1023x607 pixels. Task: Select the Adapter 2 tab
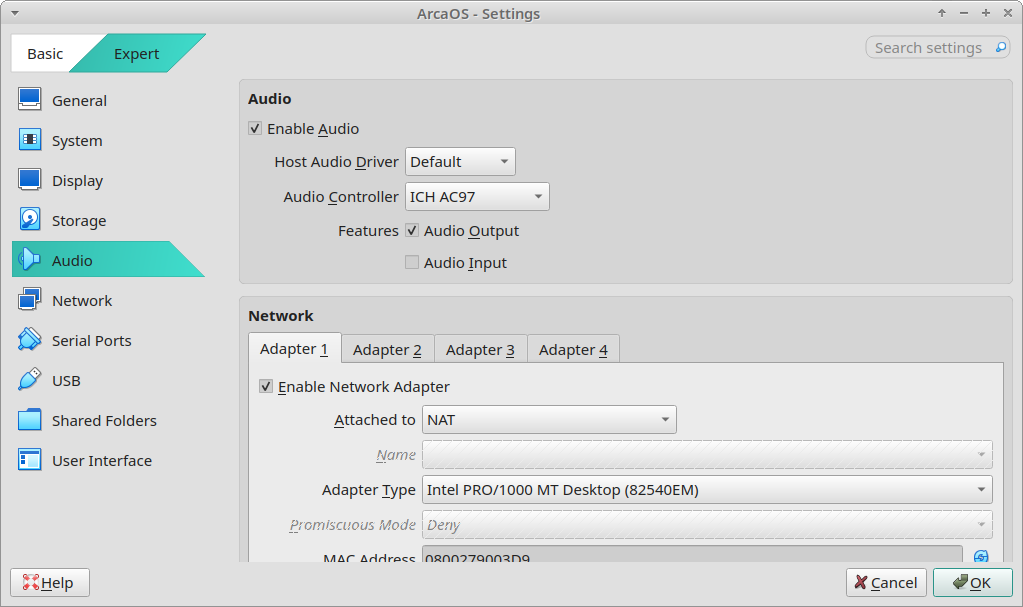tap(387, 350)
